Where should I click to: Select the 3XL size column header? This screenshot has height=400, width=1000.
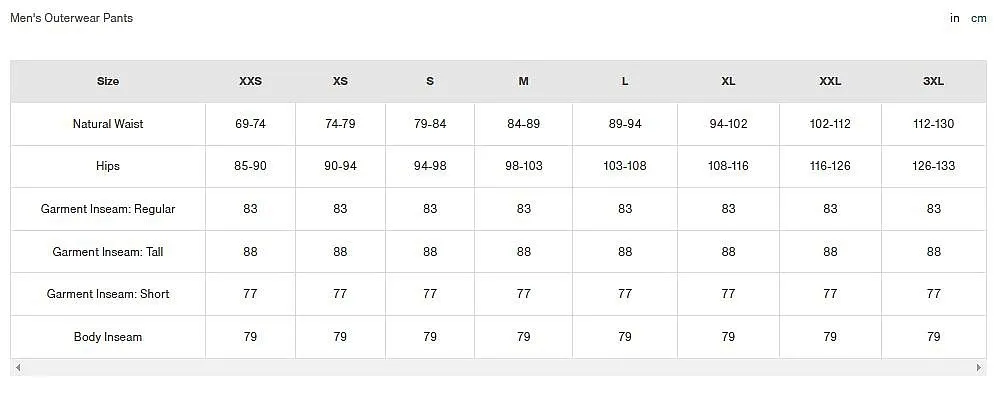(x=933, y=81)
